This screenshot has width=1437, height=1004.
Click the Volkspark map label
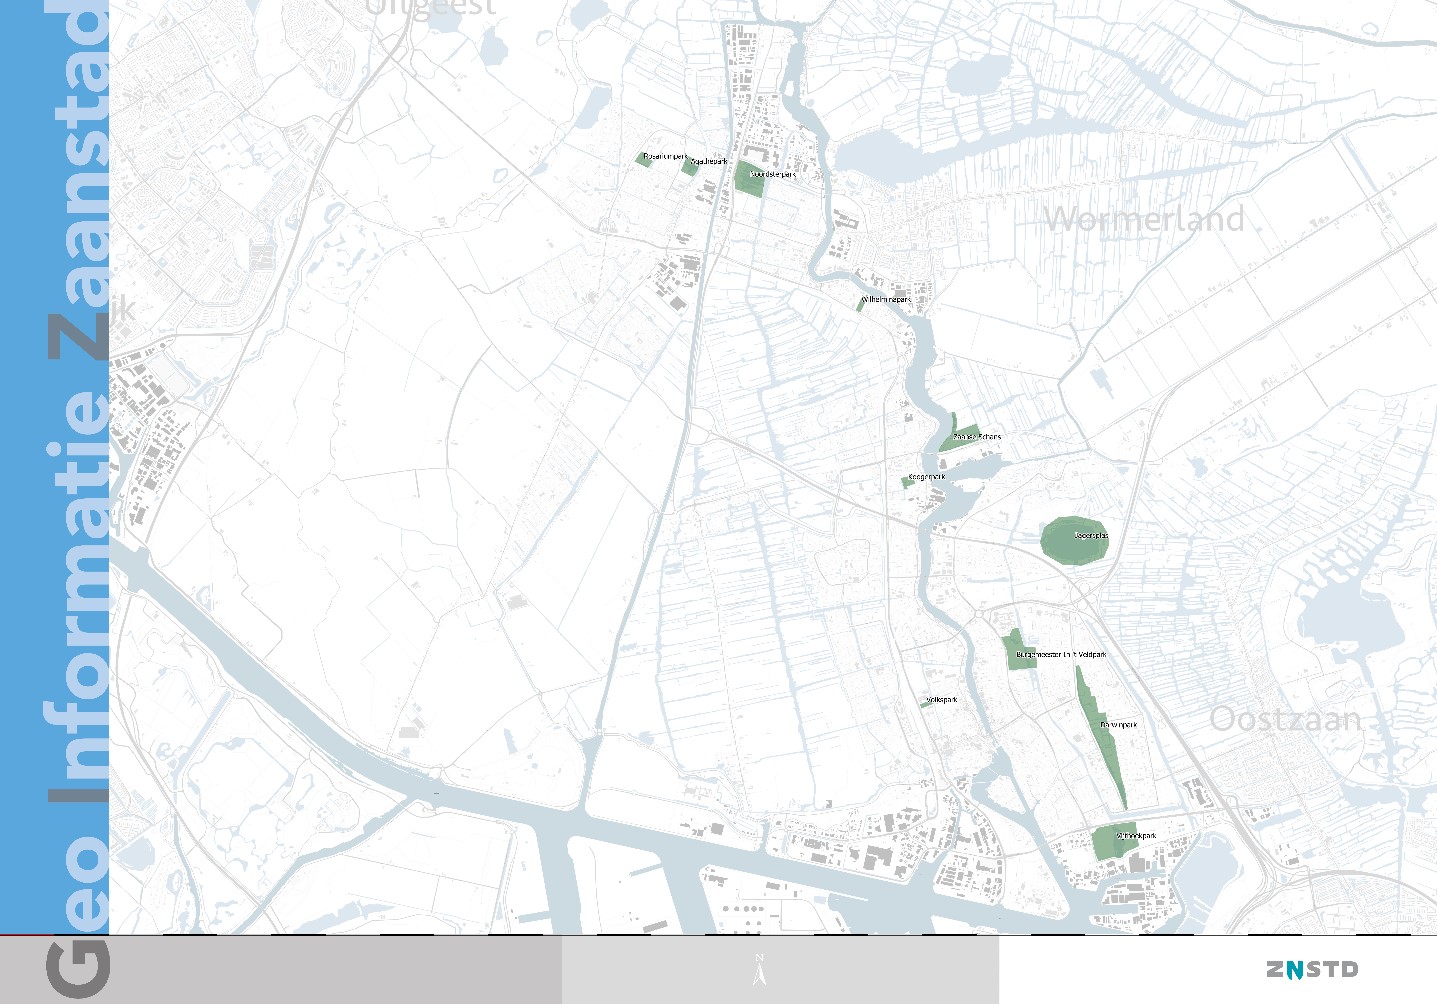(x=942, y=700)
